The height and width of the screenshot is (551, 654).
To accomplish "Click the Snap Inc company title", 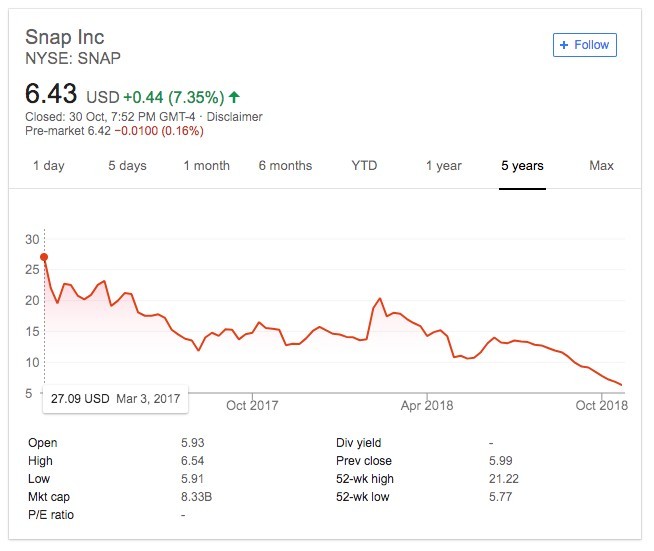I will click(x=65, y=38).
